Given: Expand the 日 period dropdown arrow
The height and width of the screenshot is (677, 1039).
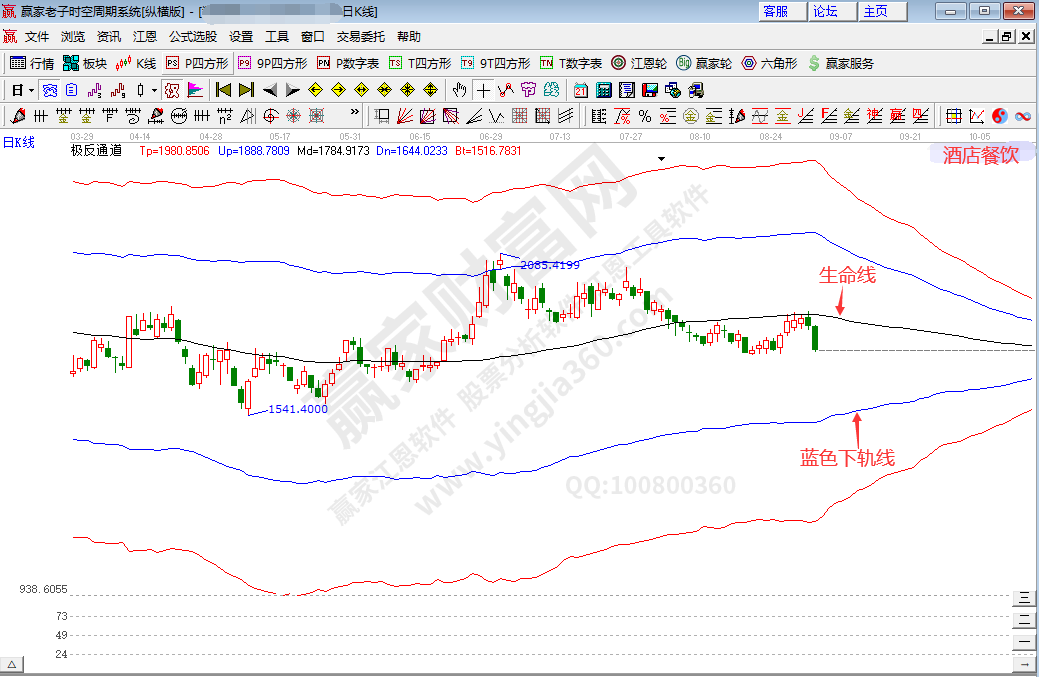Looking at the screenshot, I should point(31,89).
